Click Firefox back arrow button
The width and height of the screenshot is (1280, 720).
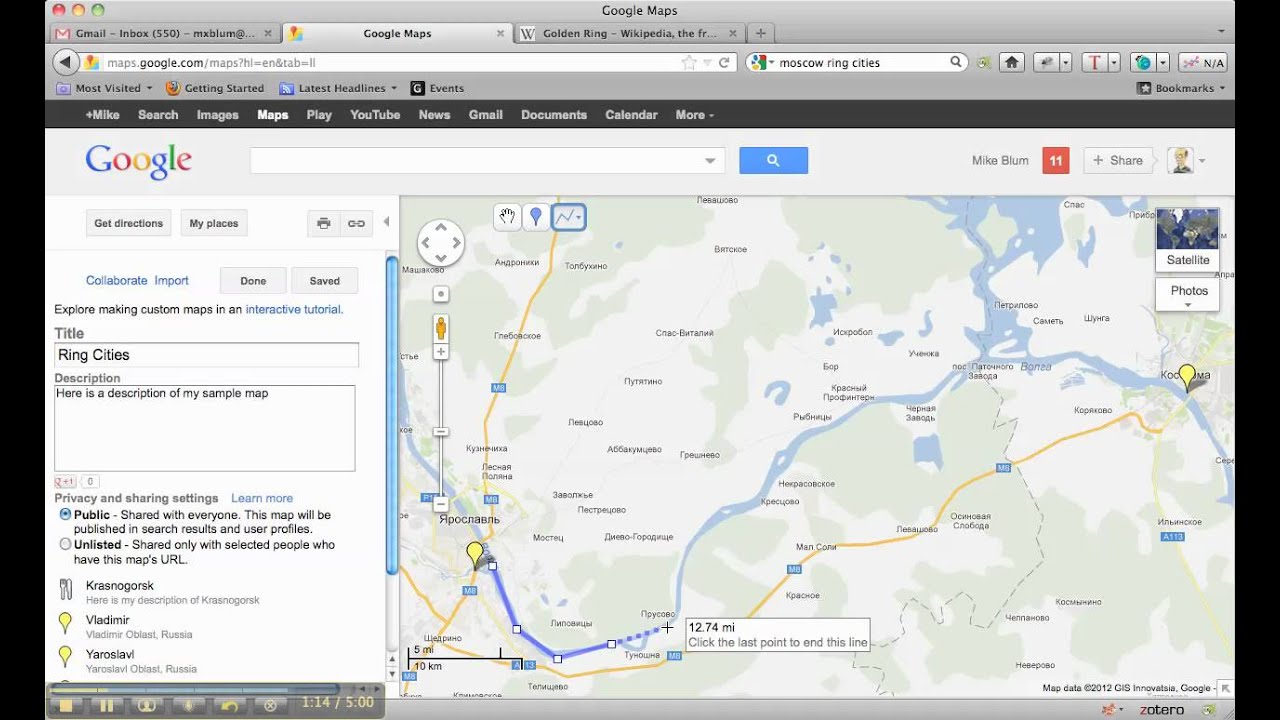[65, 62]
